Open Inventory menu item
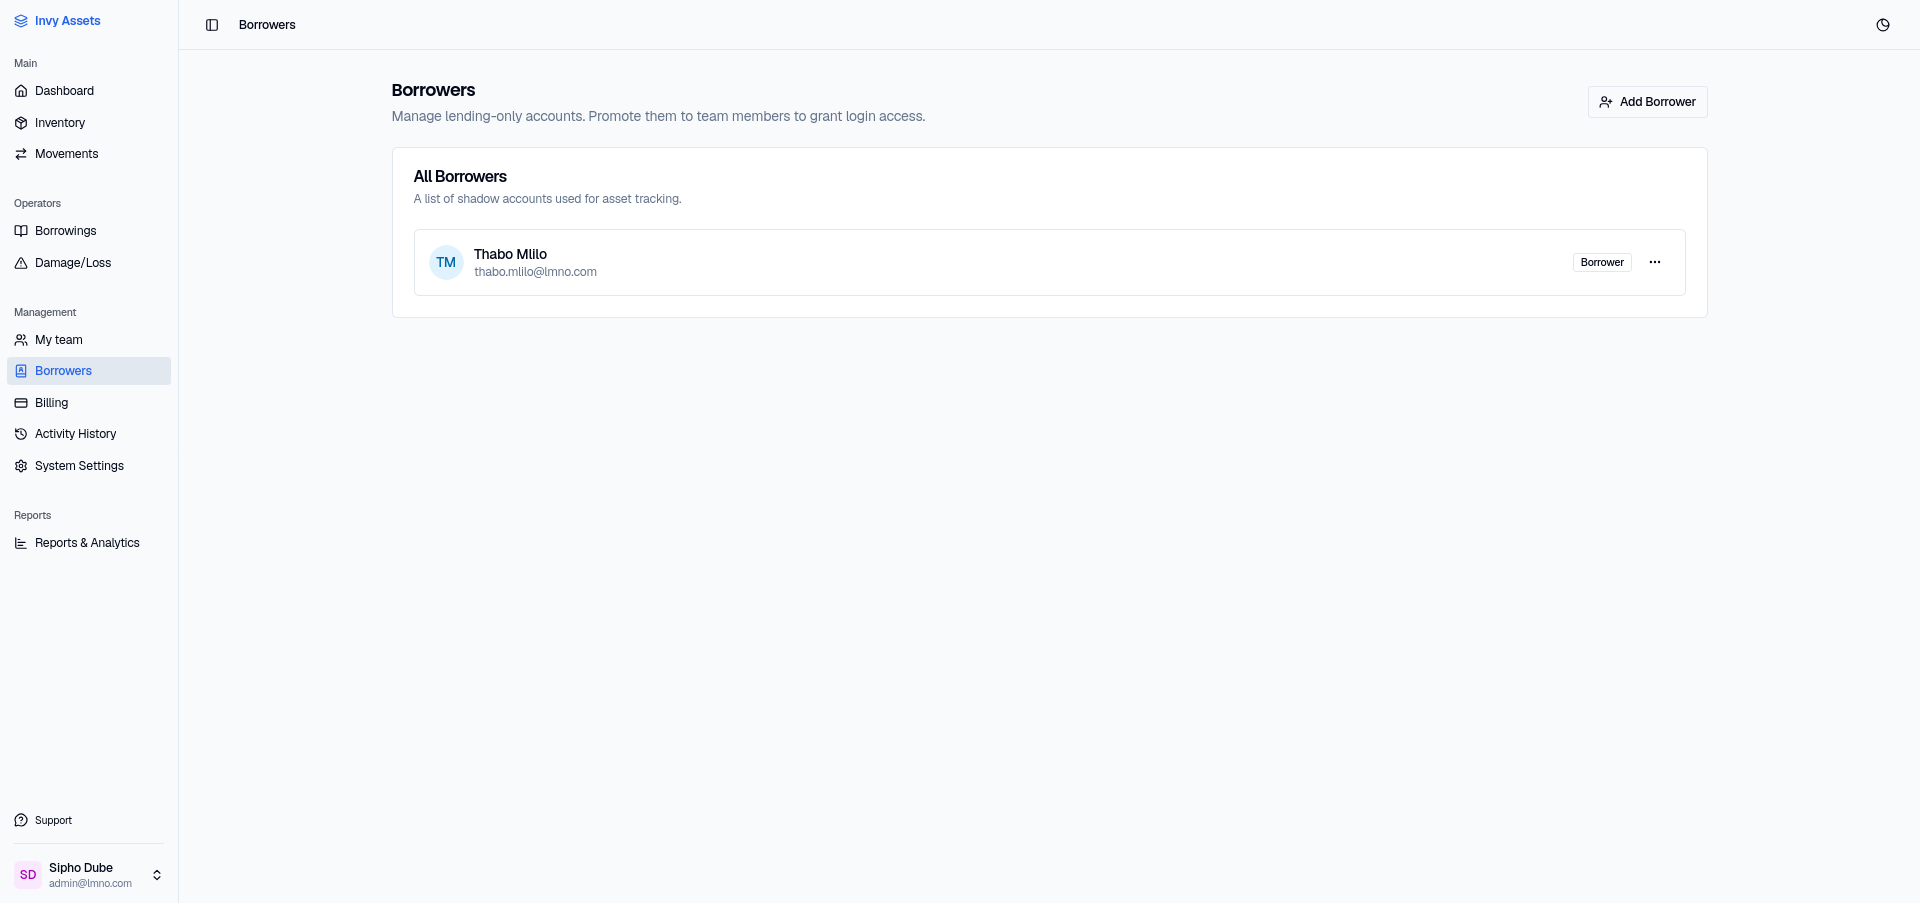 [x=89, y=123]
